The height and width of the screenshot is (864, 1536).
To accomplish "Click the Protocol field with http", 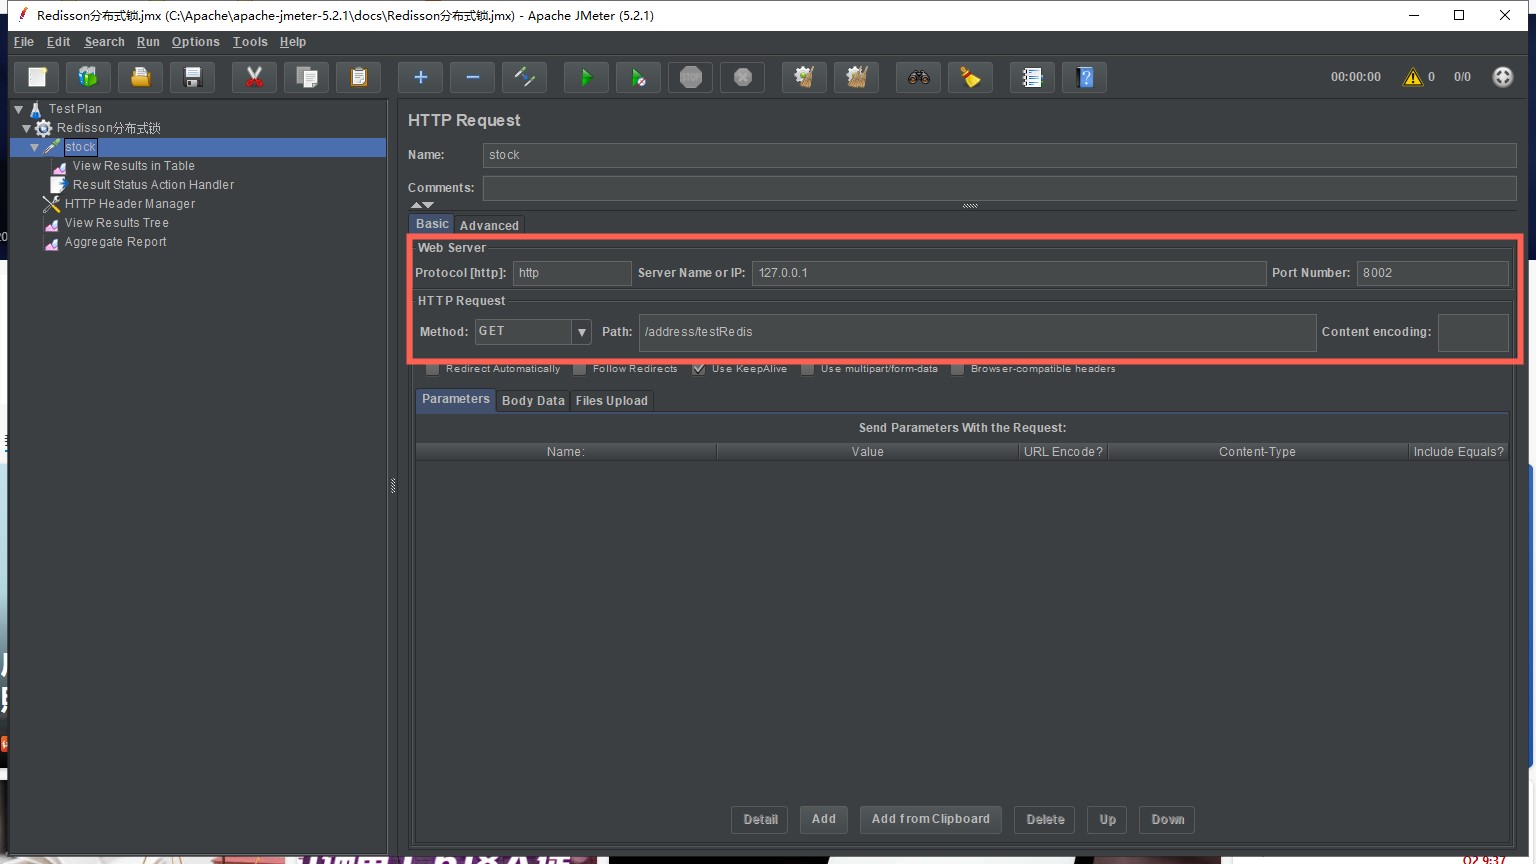I will pyautogui.click(x=572, y=273).
